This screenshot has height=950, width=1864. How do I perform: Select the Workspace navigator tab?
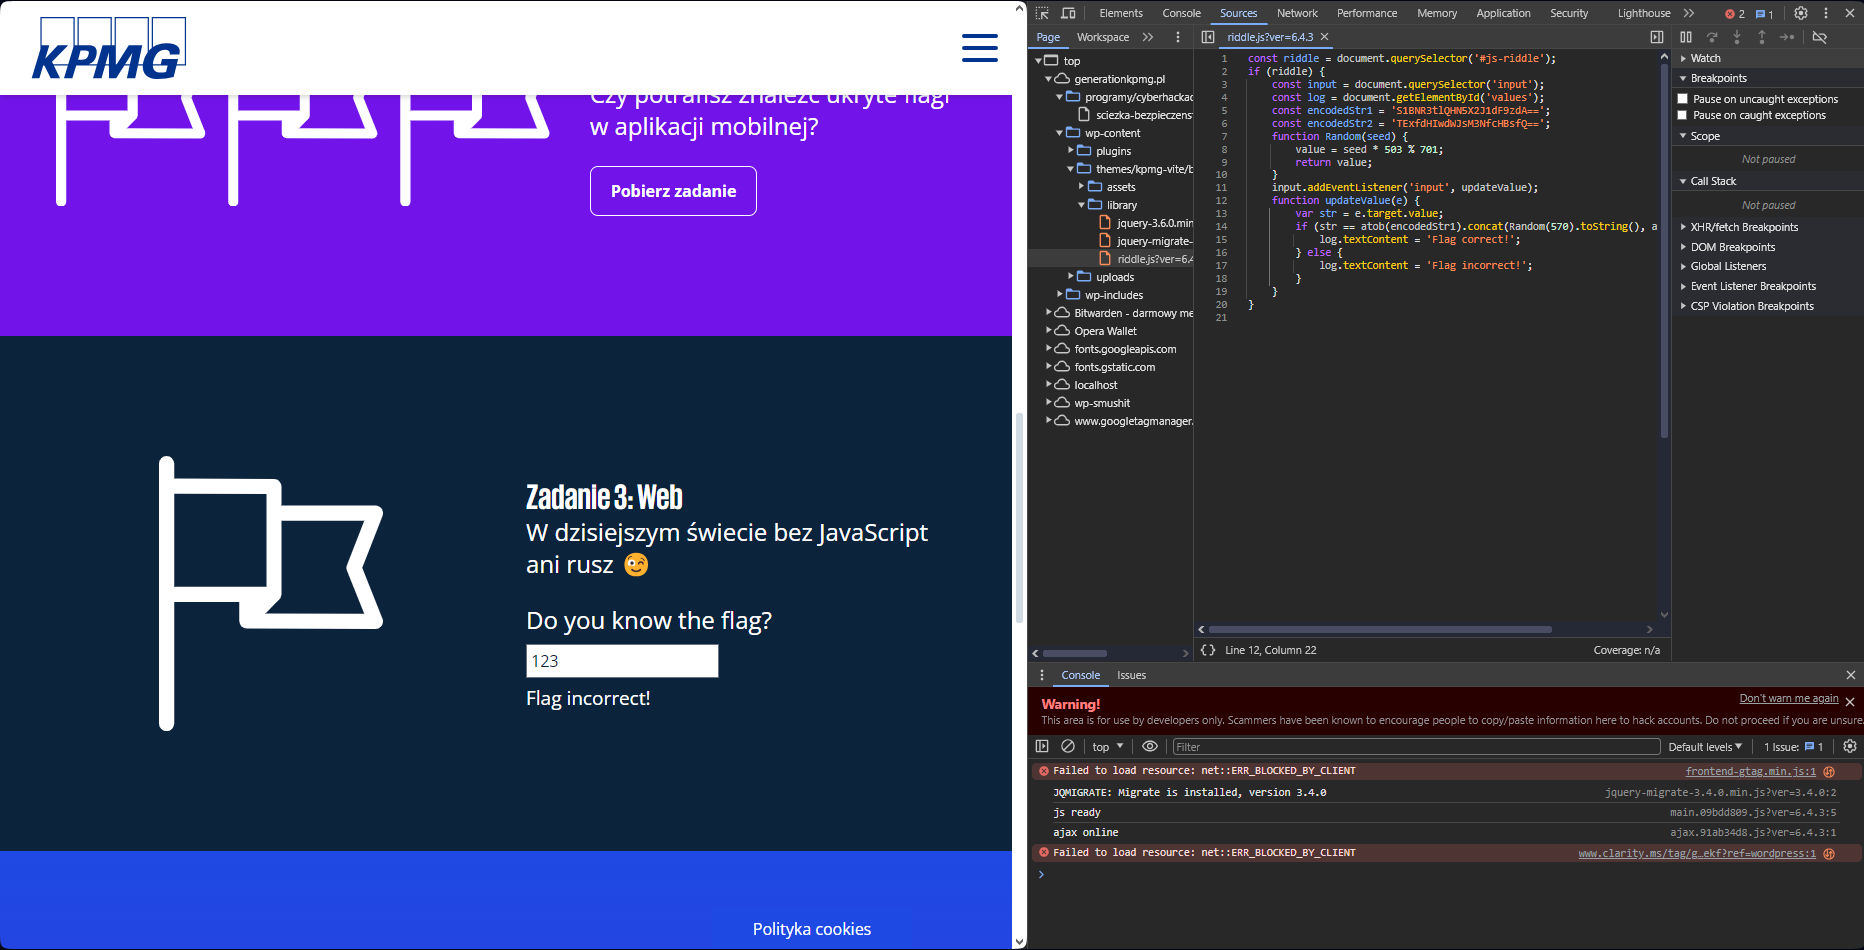click(x=1103, y=37)
